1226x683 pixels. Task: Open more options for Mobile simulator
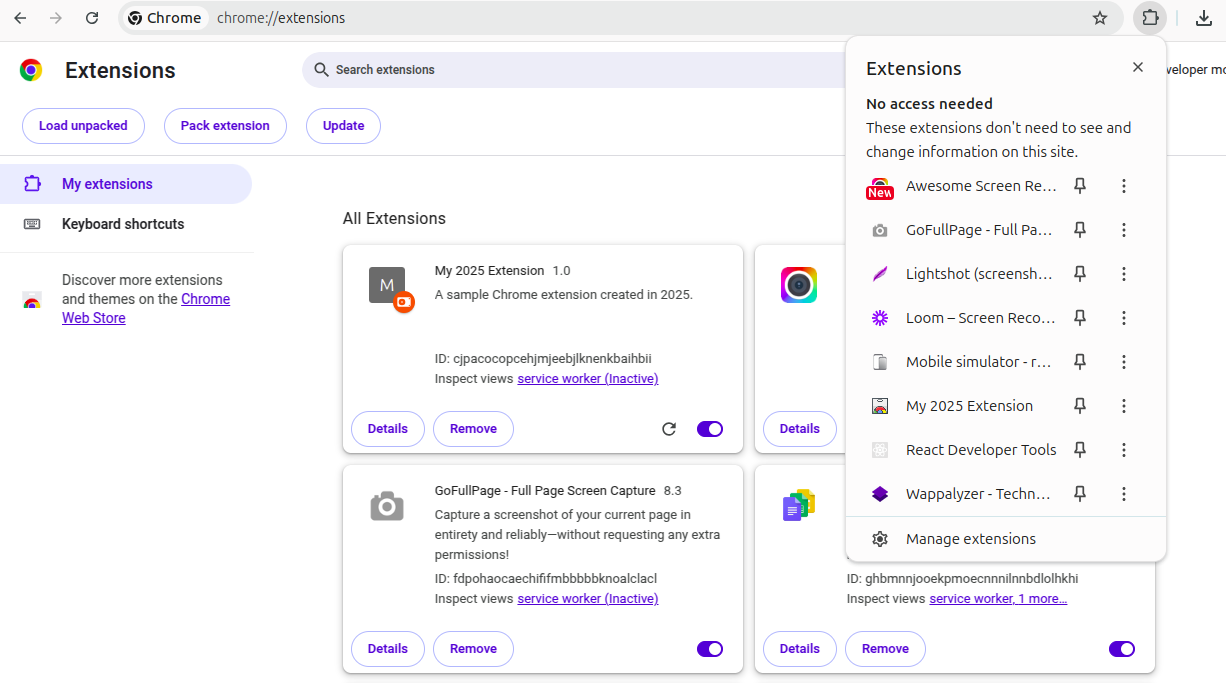click(x=1124, y=362)
